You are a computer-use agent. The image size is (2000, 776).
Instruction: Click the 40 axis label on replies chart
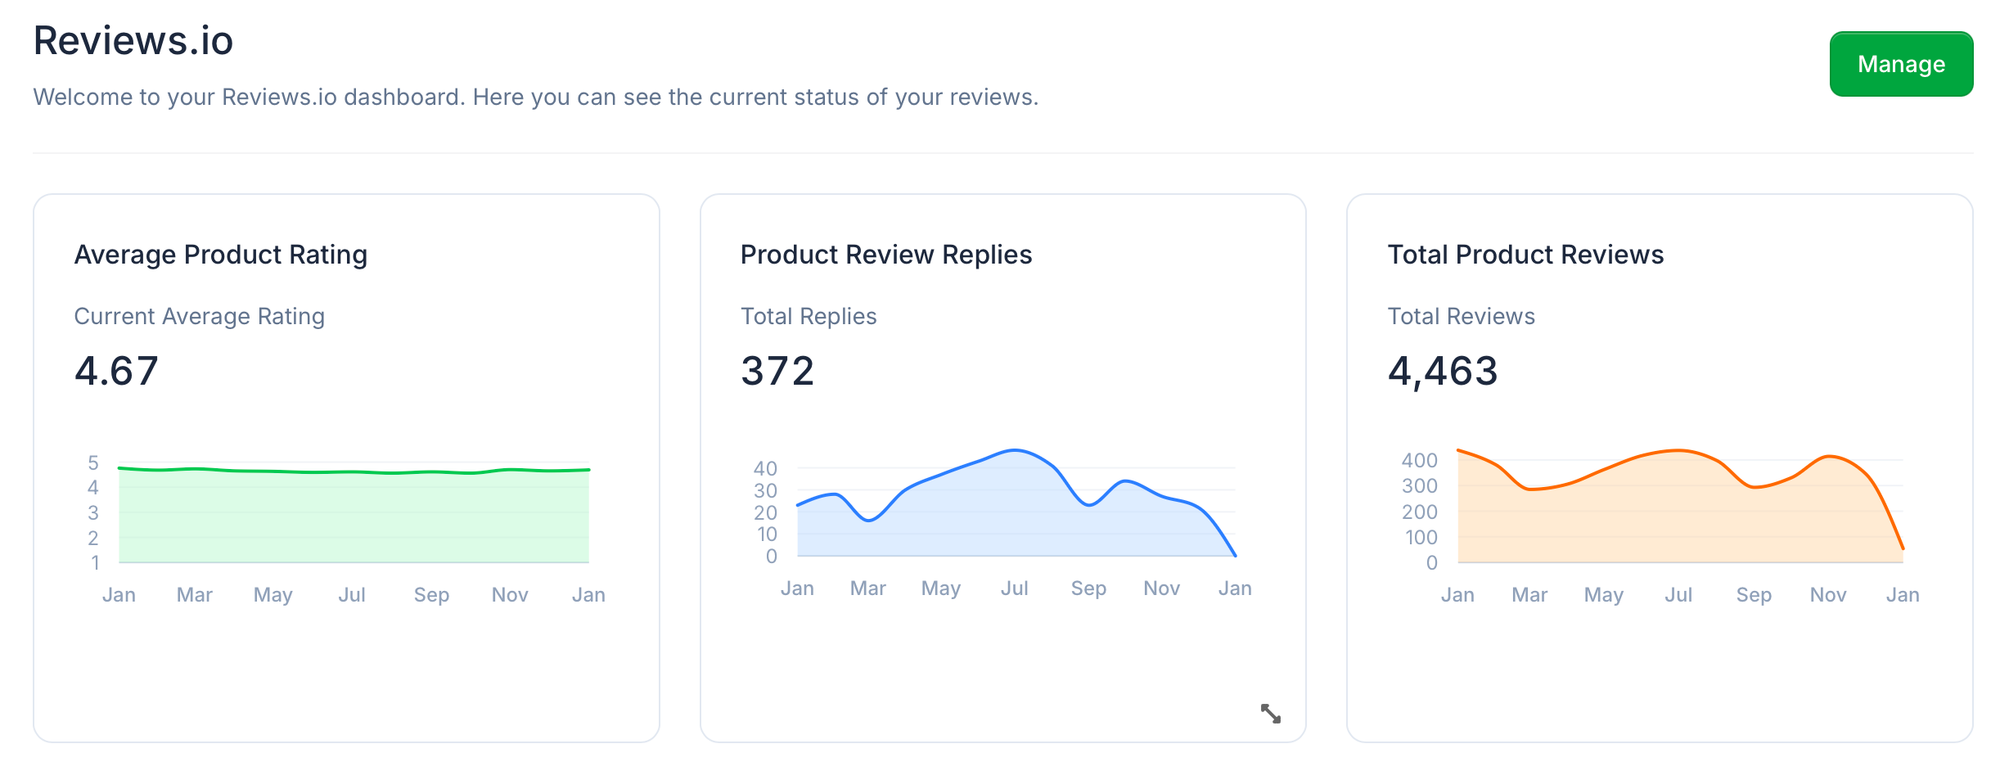click(765, 468)
